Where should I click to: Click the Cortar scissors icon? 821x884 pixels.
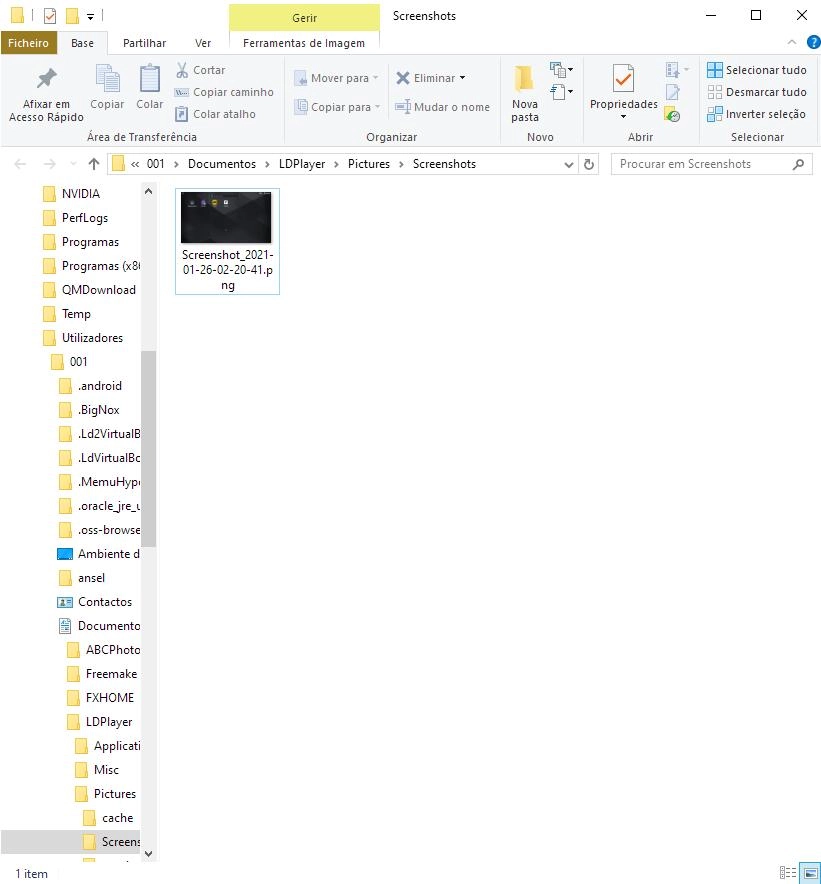click(182, 70)
